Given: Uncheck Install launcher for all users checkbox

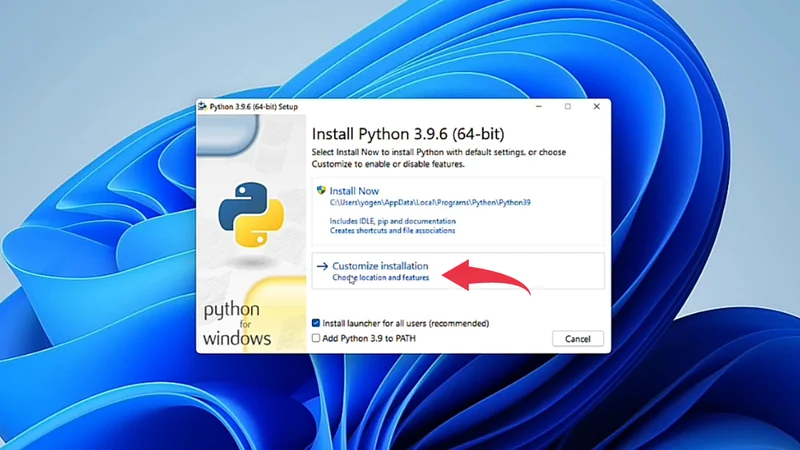Looking at the screenshot, I should (x=316, y=324).
